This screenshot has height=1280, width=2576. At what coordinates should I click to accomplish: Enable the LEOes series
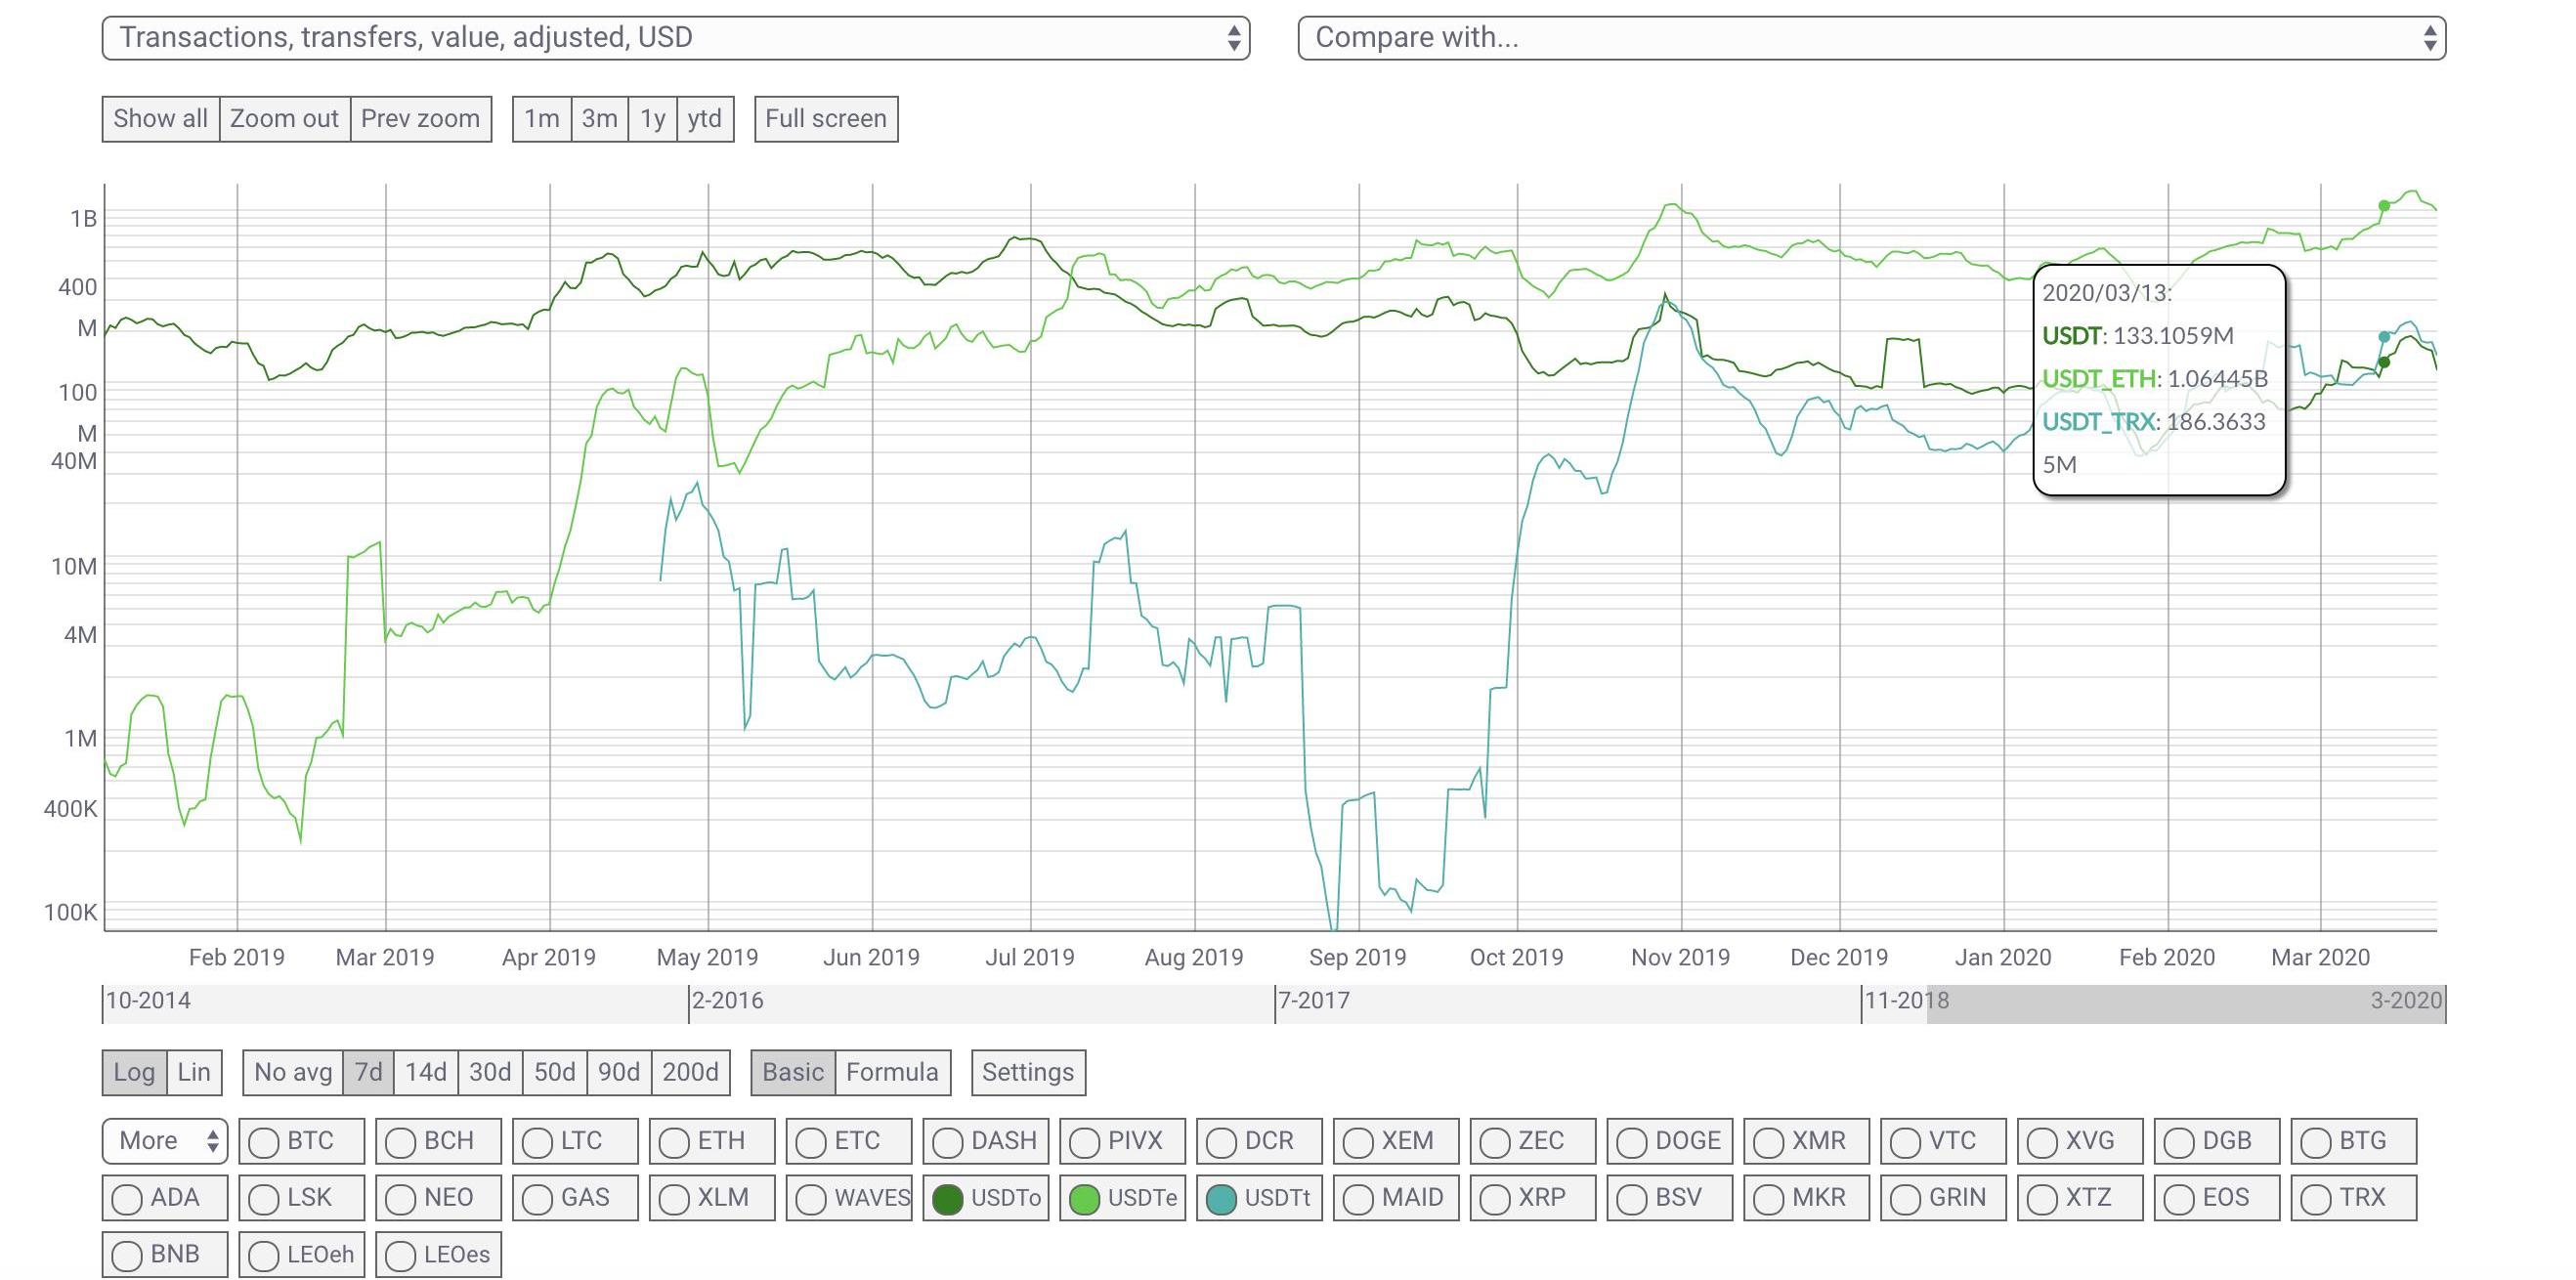click(x=439, y=1255)
